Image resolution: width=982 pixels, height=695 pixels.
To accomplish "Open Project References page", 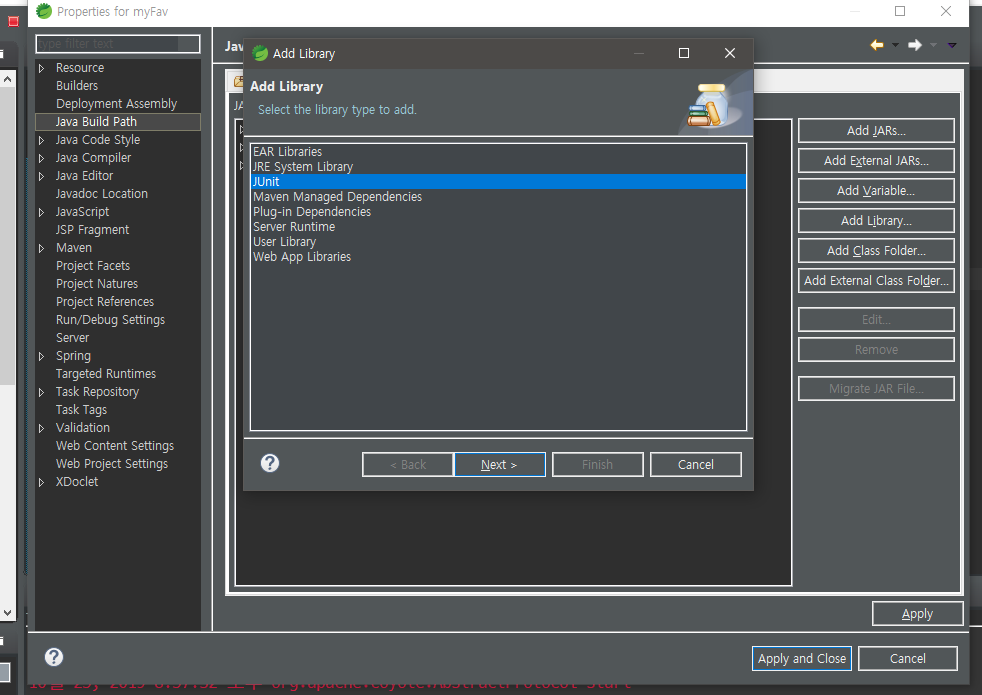I will tap(105, 302).
